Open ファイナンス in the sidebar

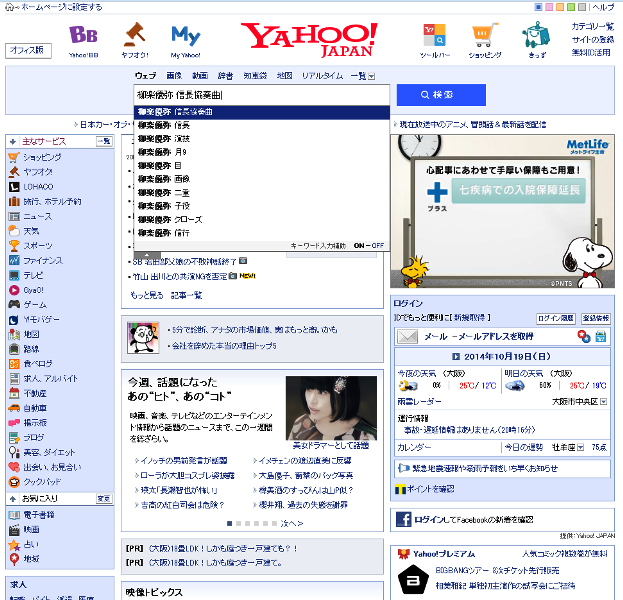43,261
